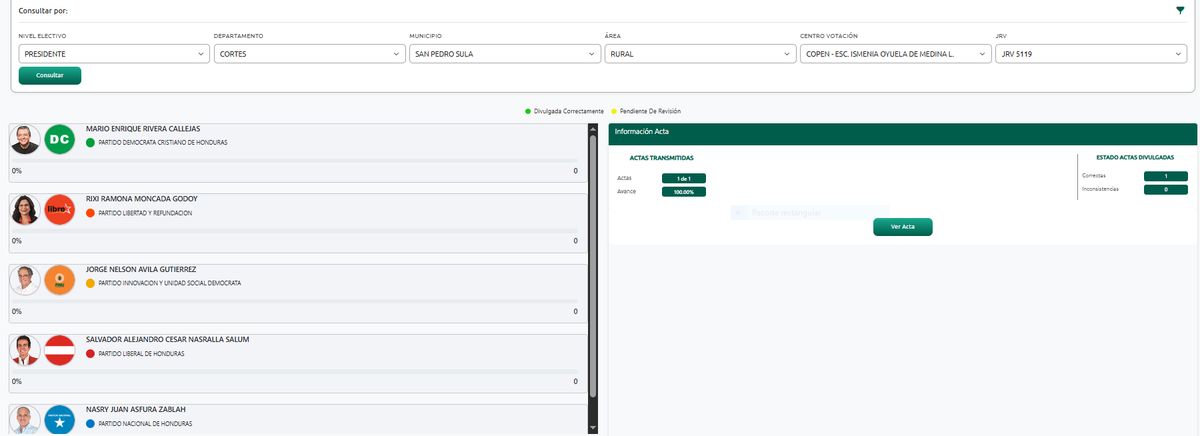Click Salvador Nasralla vote progress bar
Image resolution: width=1200 pixels, height=436 pixels.
click(294, 370)
